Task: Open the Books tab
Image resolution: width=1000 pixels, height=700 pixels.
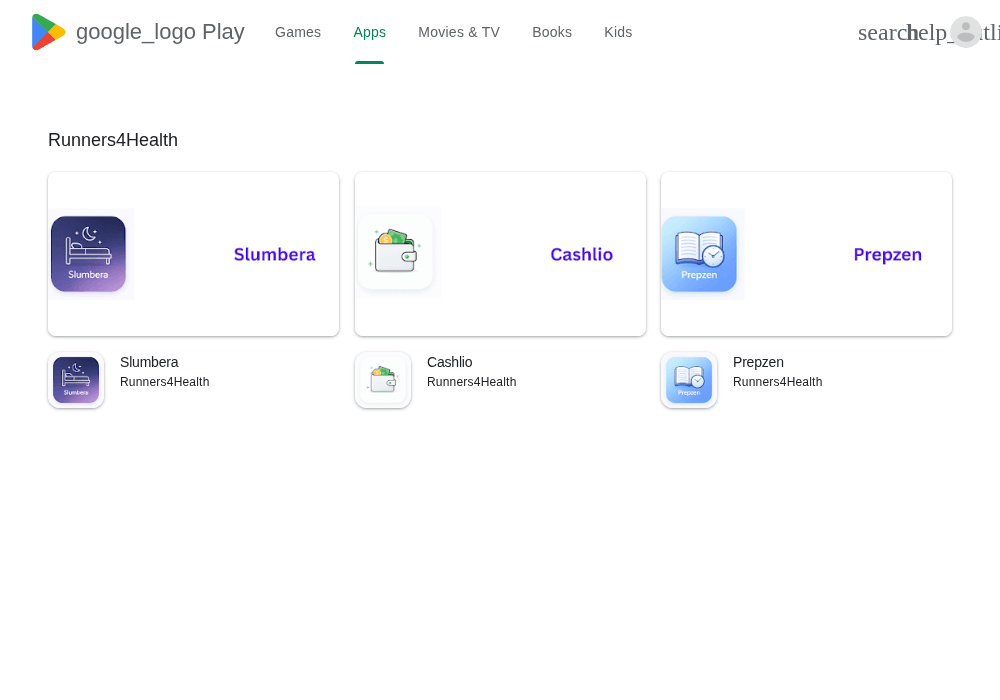Action: [x=552, y=33]
